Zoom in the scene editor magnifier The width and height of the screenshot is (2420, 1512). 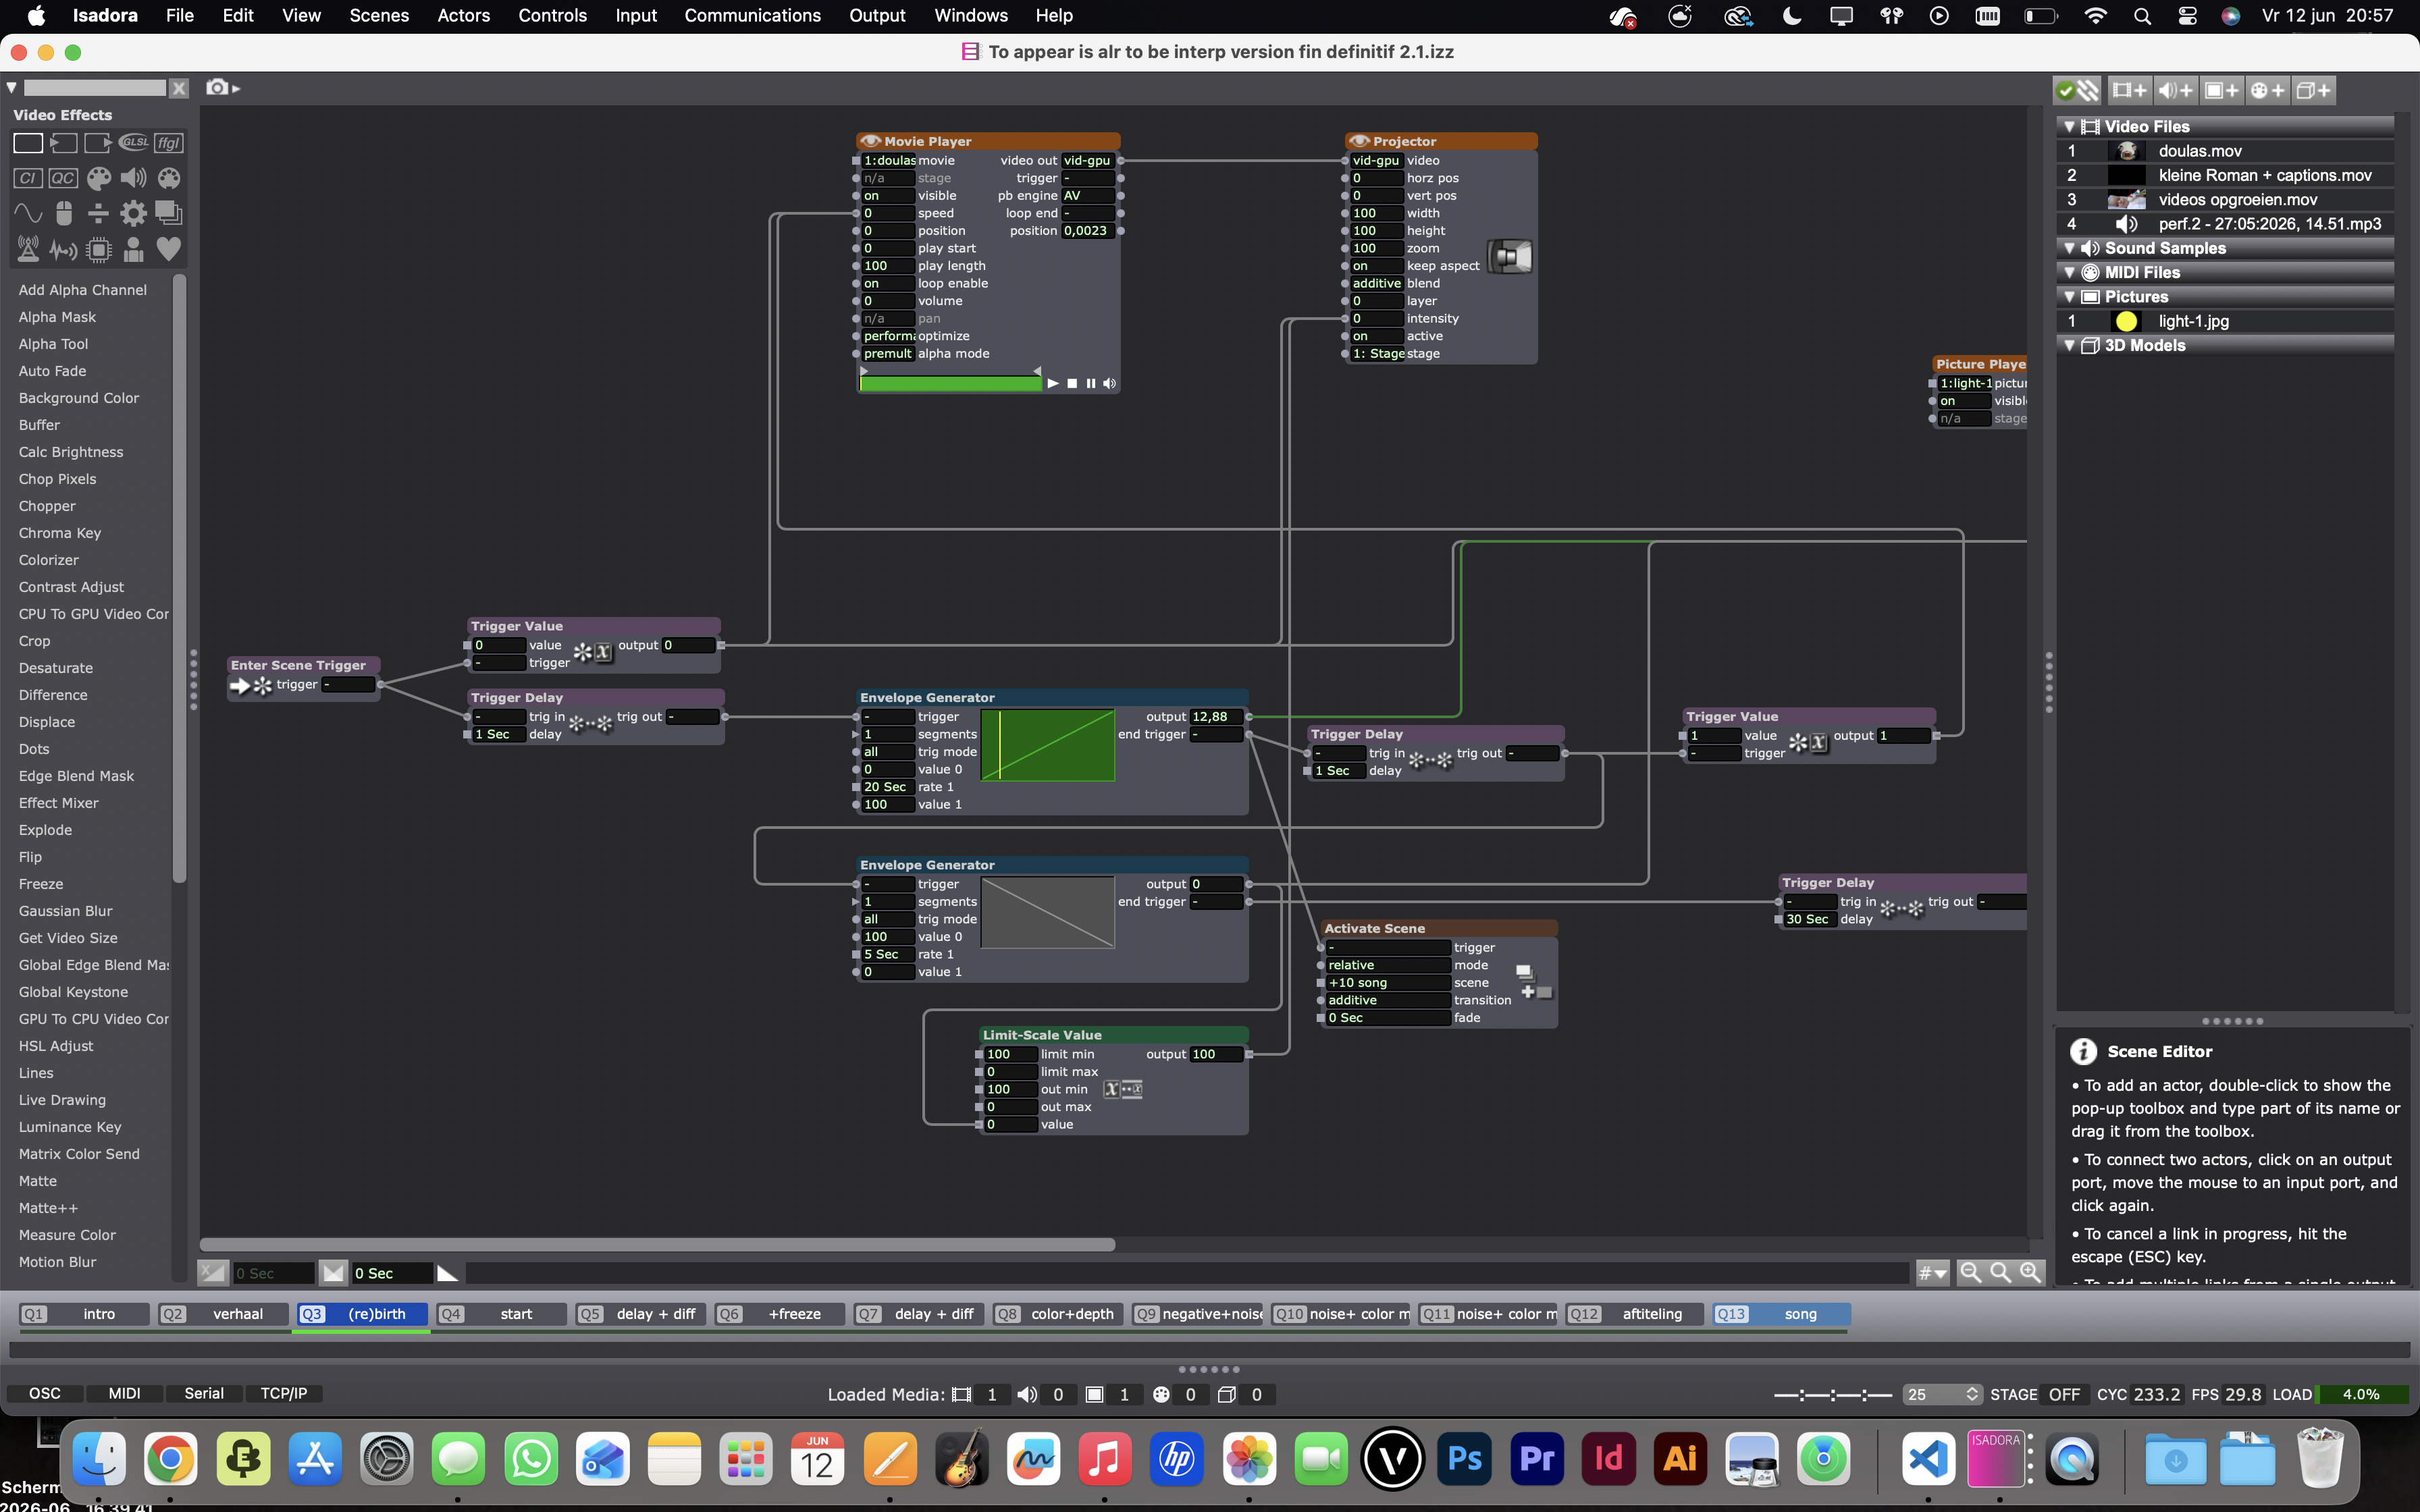point(2030,1272)
